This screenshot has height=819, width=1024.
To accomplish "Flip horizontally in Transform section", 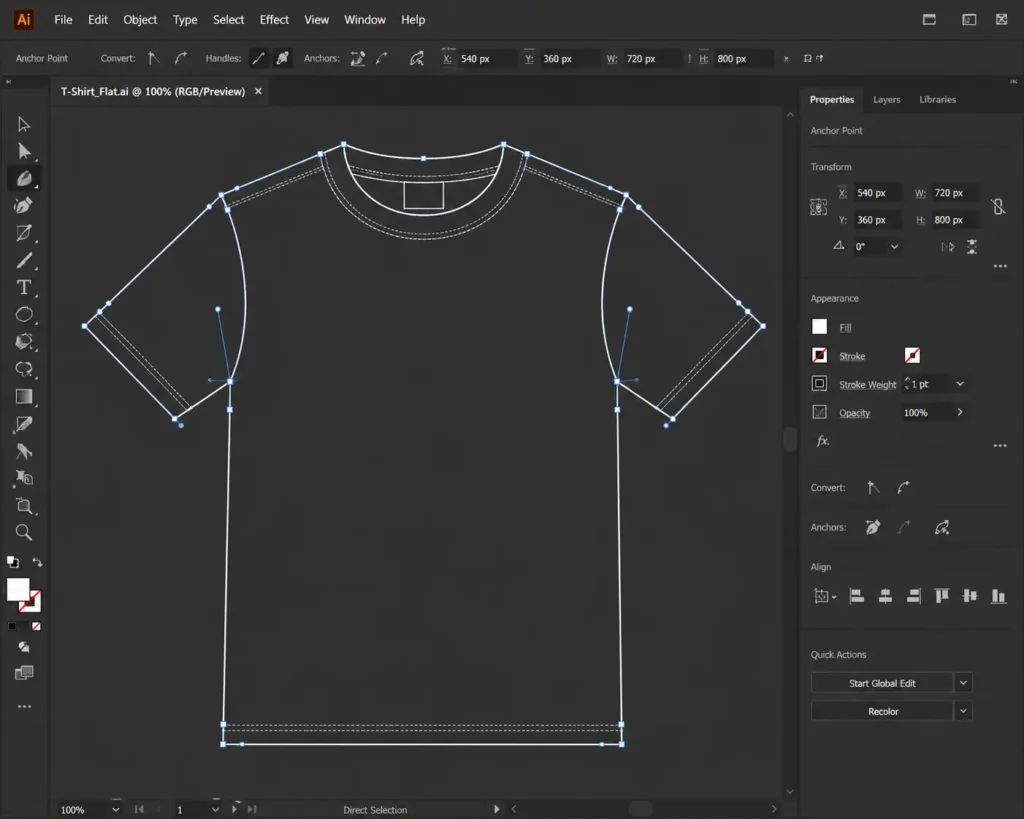I will pos(948,247).
